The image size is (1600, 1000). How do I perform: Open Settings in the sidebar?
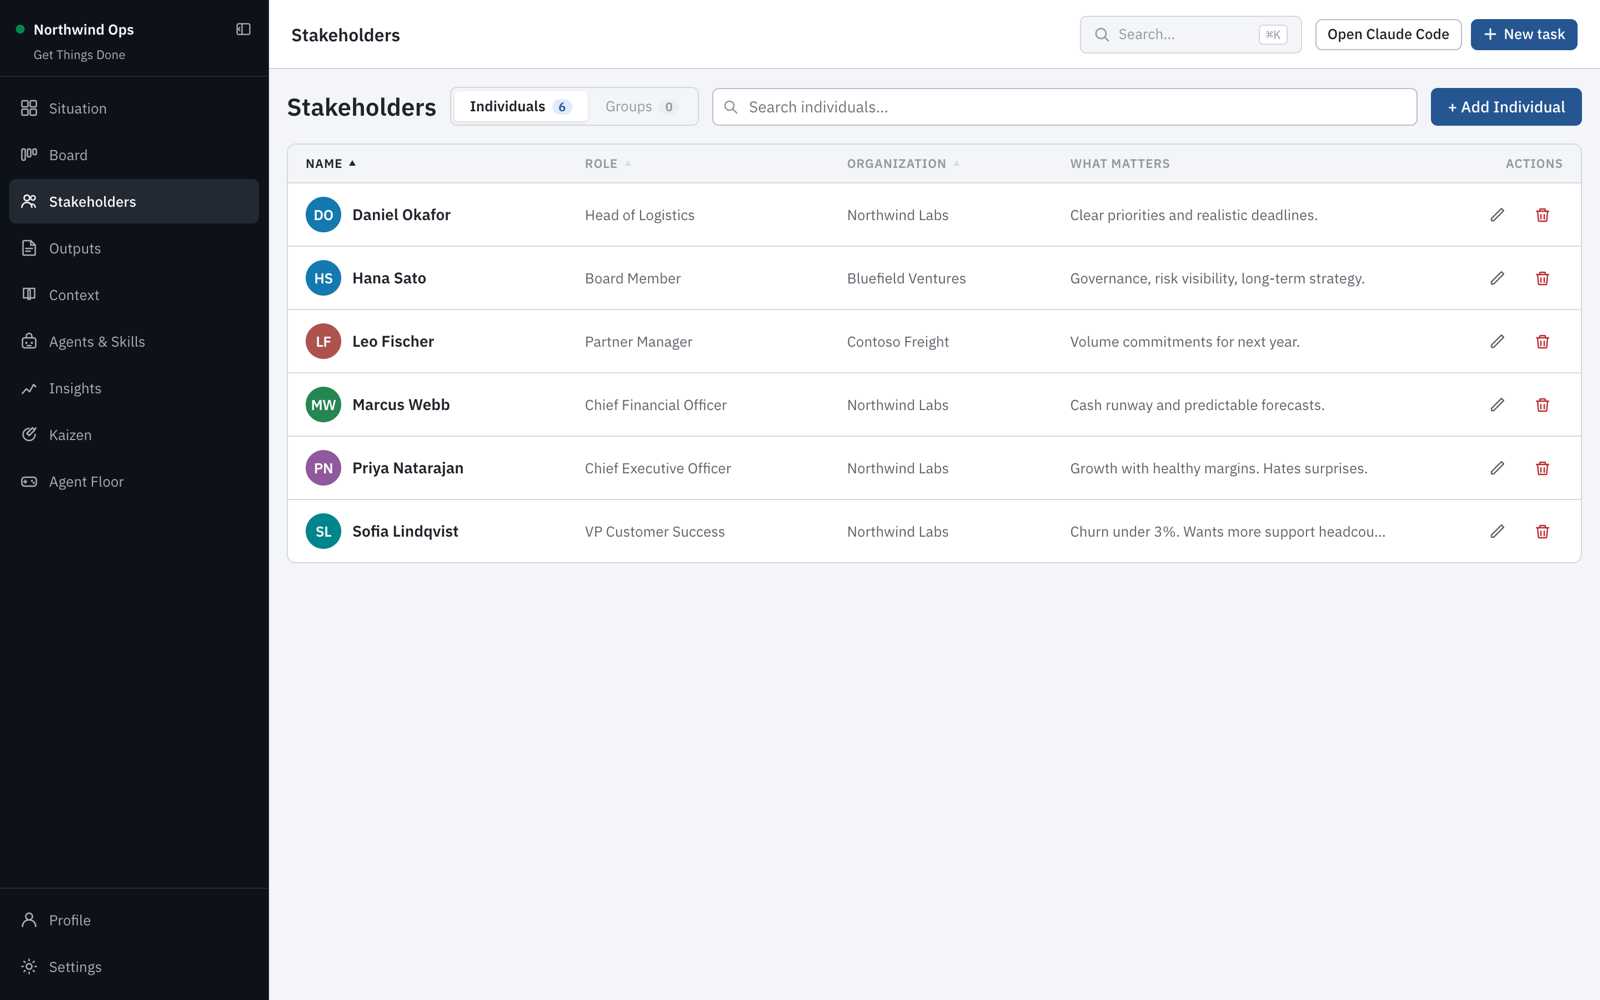tap(134, 967)
